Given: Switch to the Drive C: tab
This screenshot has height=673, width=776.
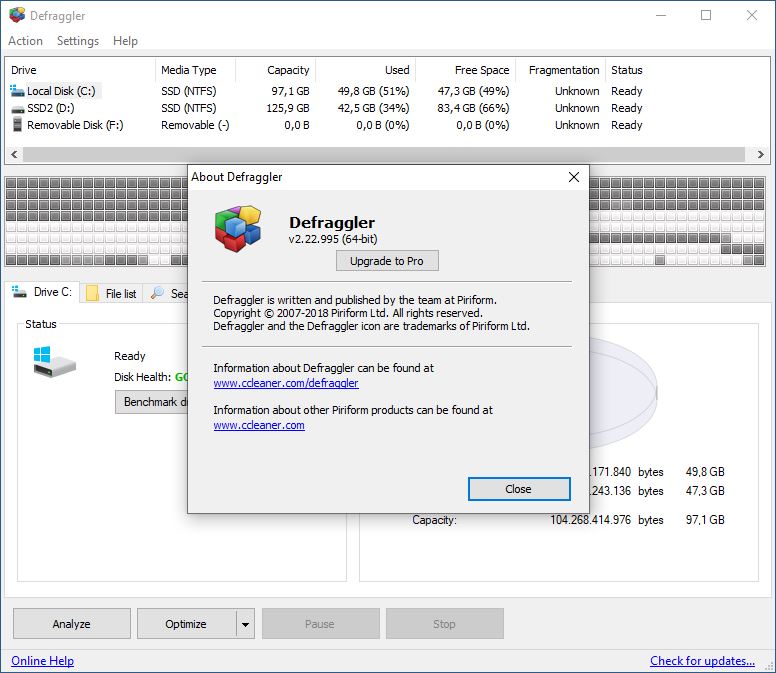Looking at the screenshot, I should point(43,292).
